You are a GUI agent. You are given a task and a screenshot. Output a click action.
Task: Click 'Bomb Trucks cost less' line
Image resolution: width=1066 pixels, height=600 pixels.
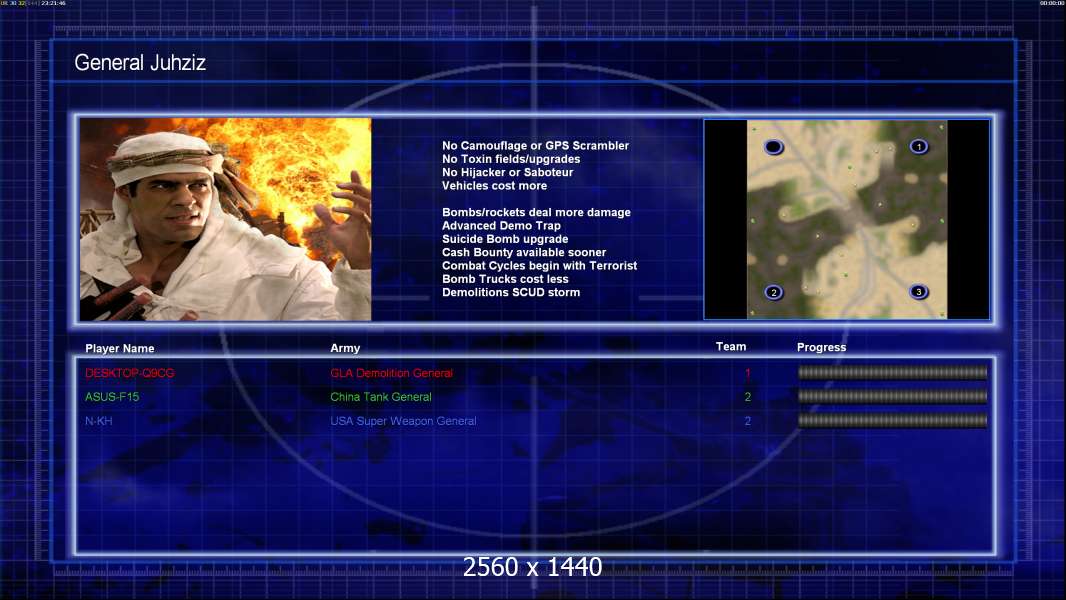505,279
